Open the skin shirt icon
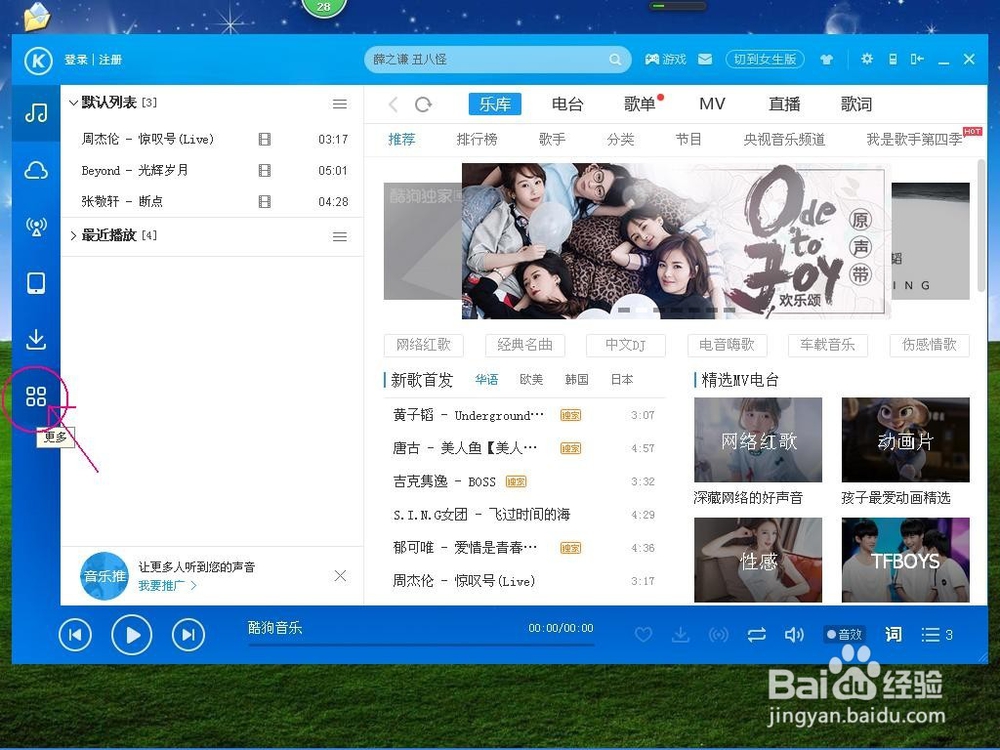This screenshot has height=750, width=1000. click(827, 59)
